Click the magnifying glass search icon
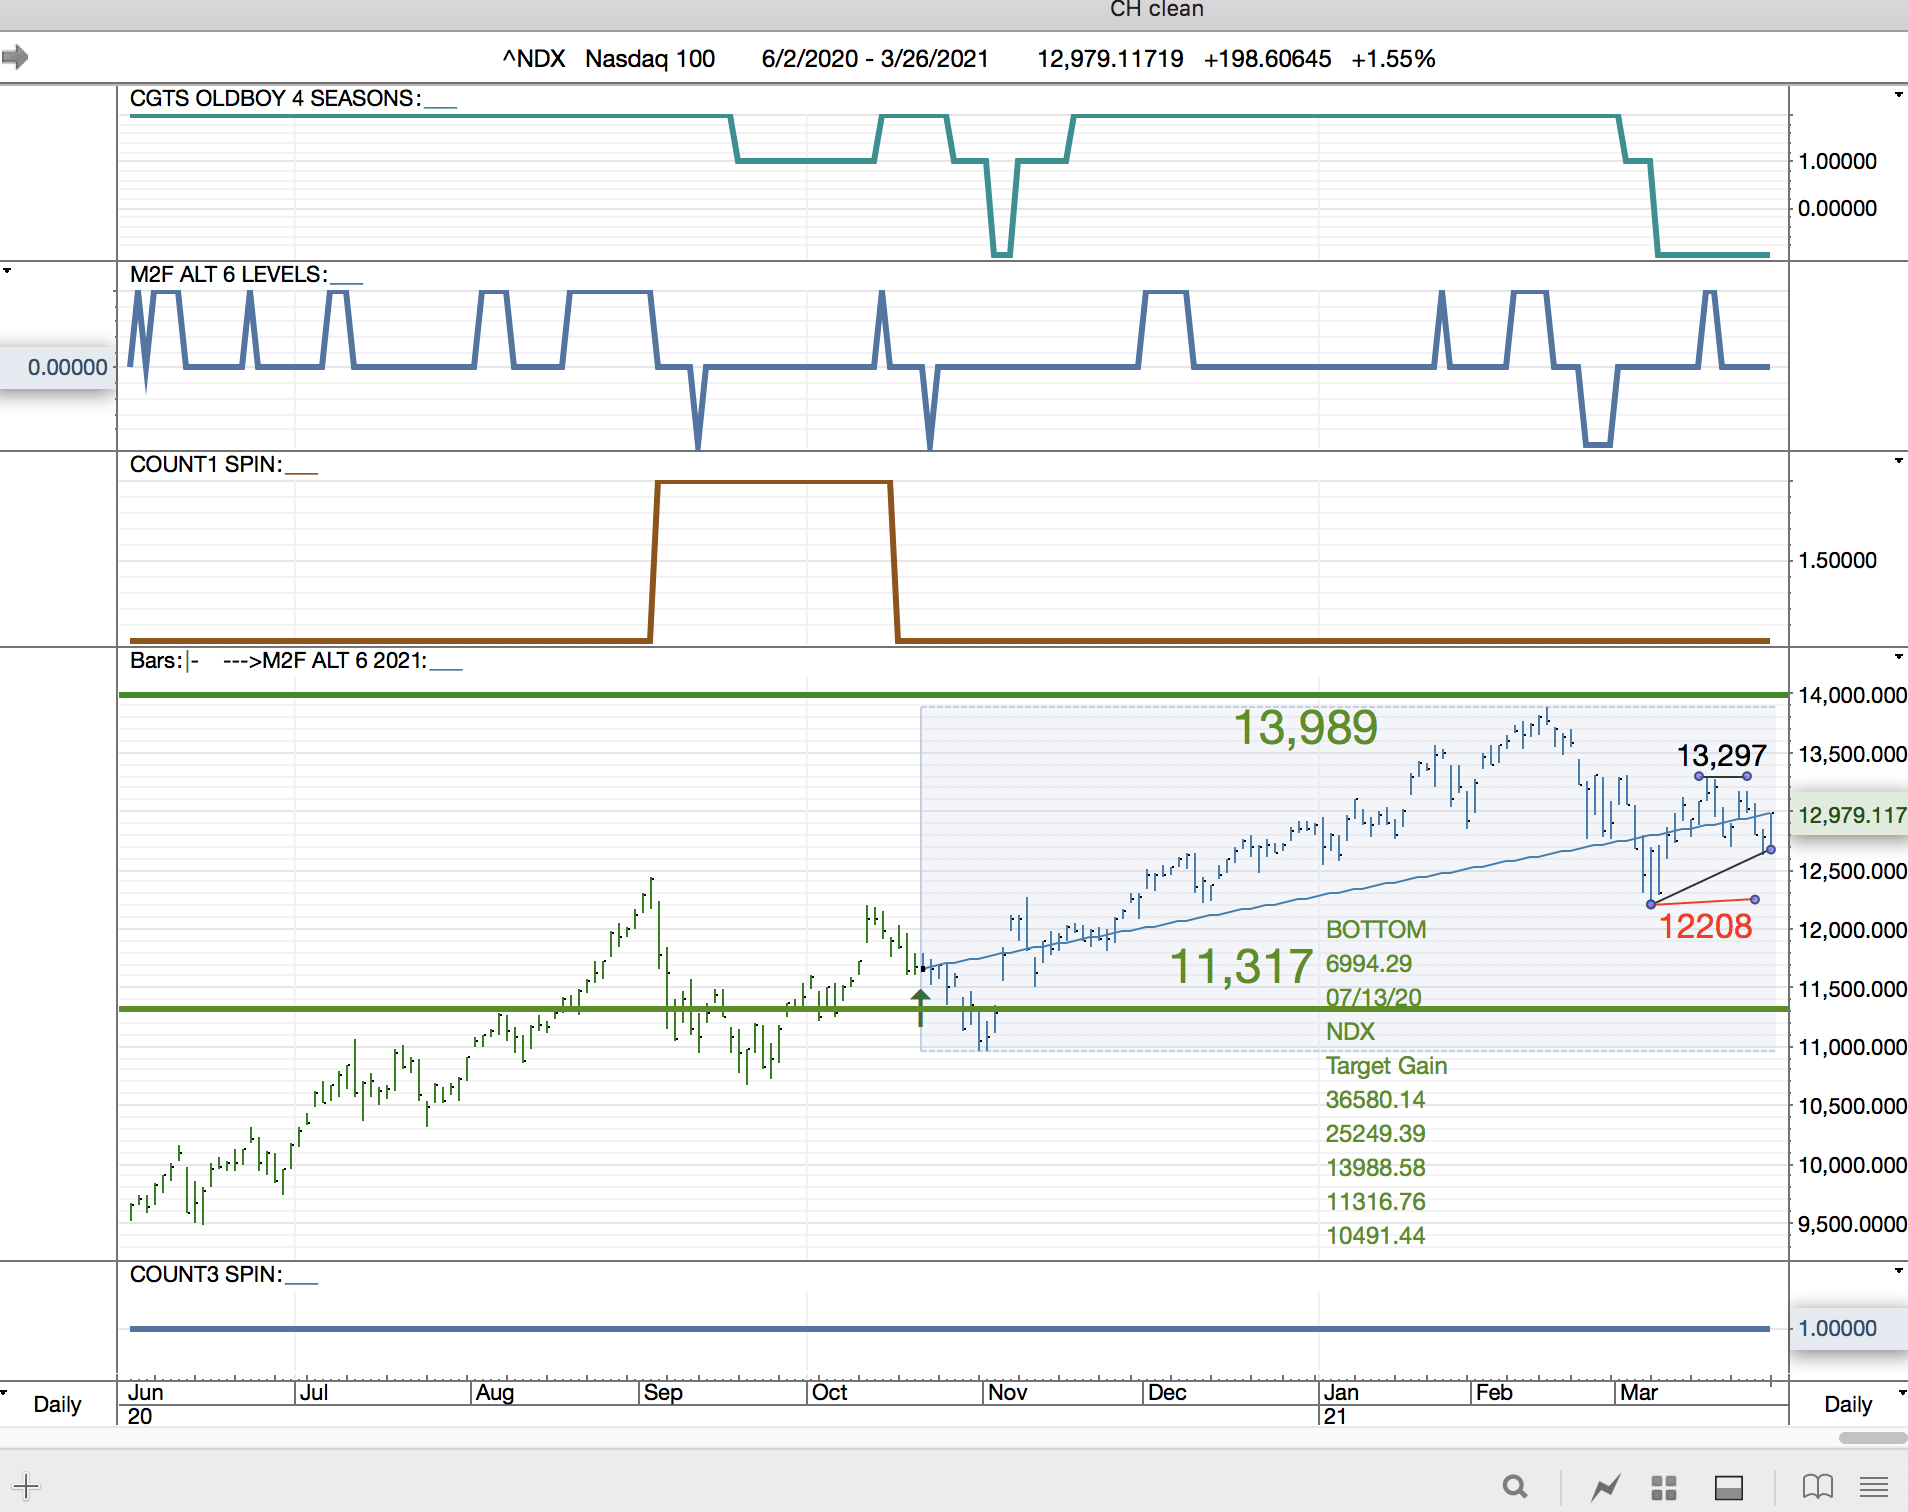Viewport: 1908px width, 1512px height. pyautogui.click(x=1515, y=1487)
